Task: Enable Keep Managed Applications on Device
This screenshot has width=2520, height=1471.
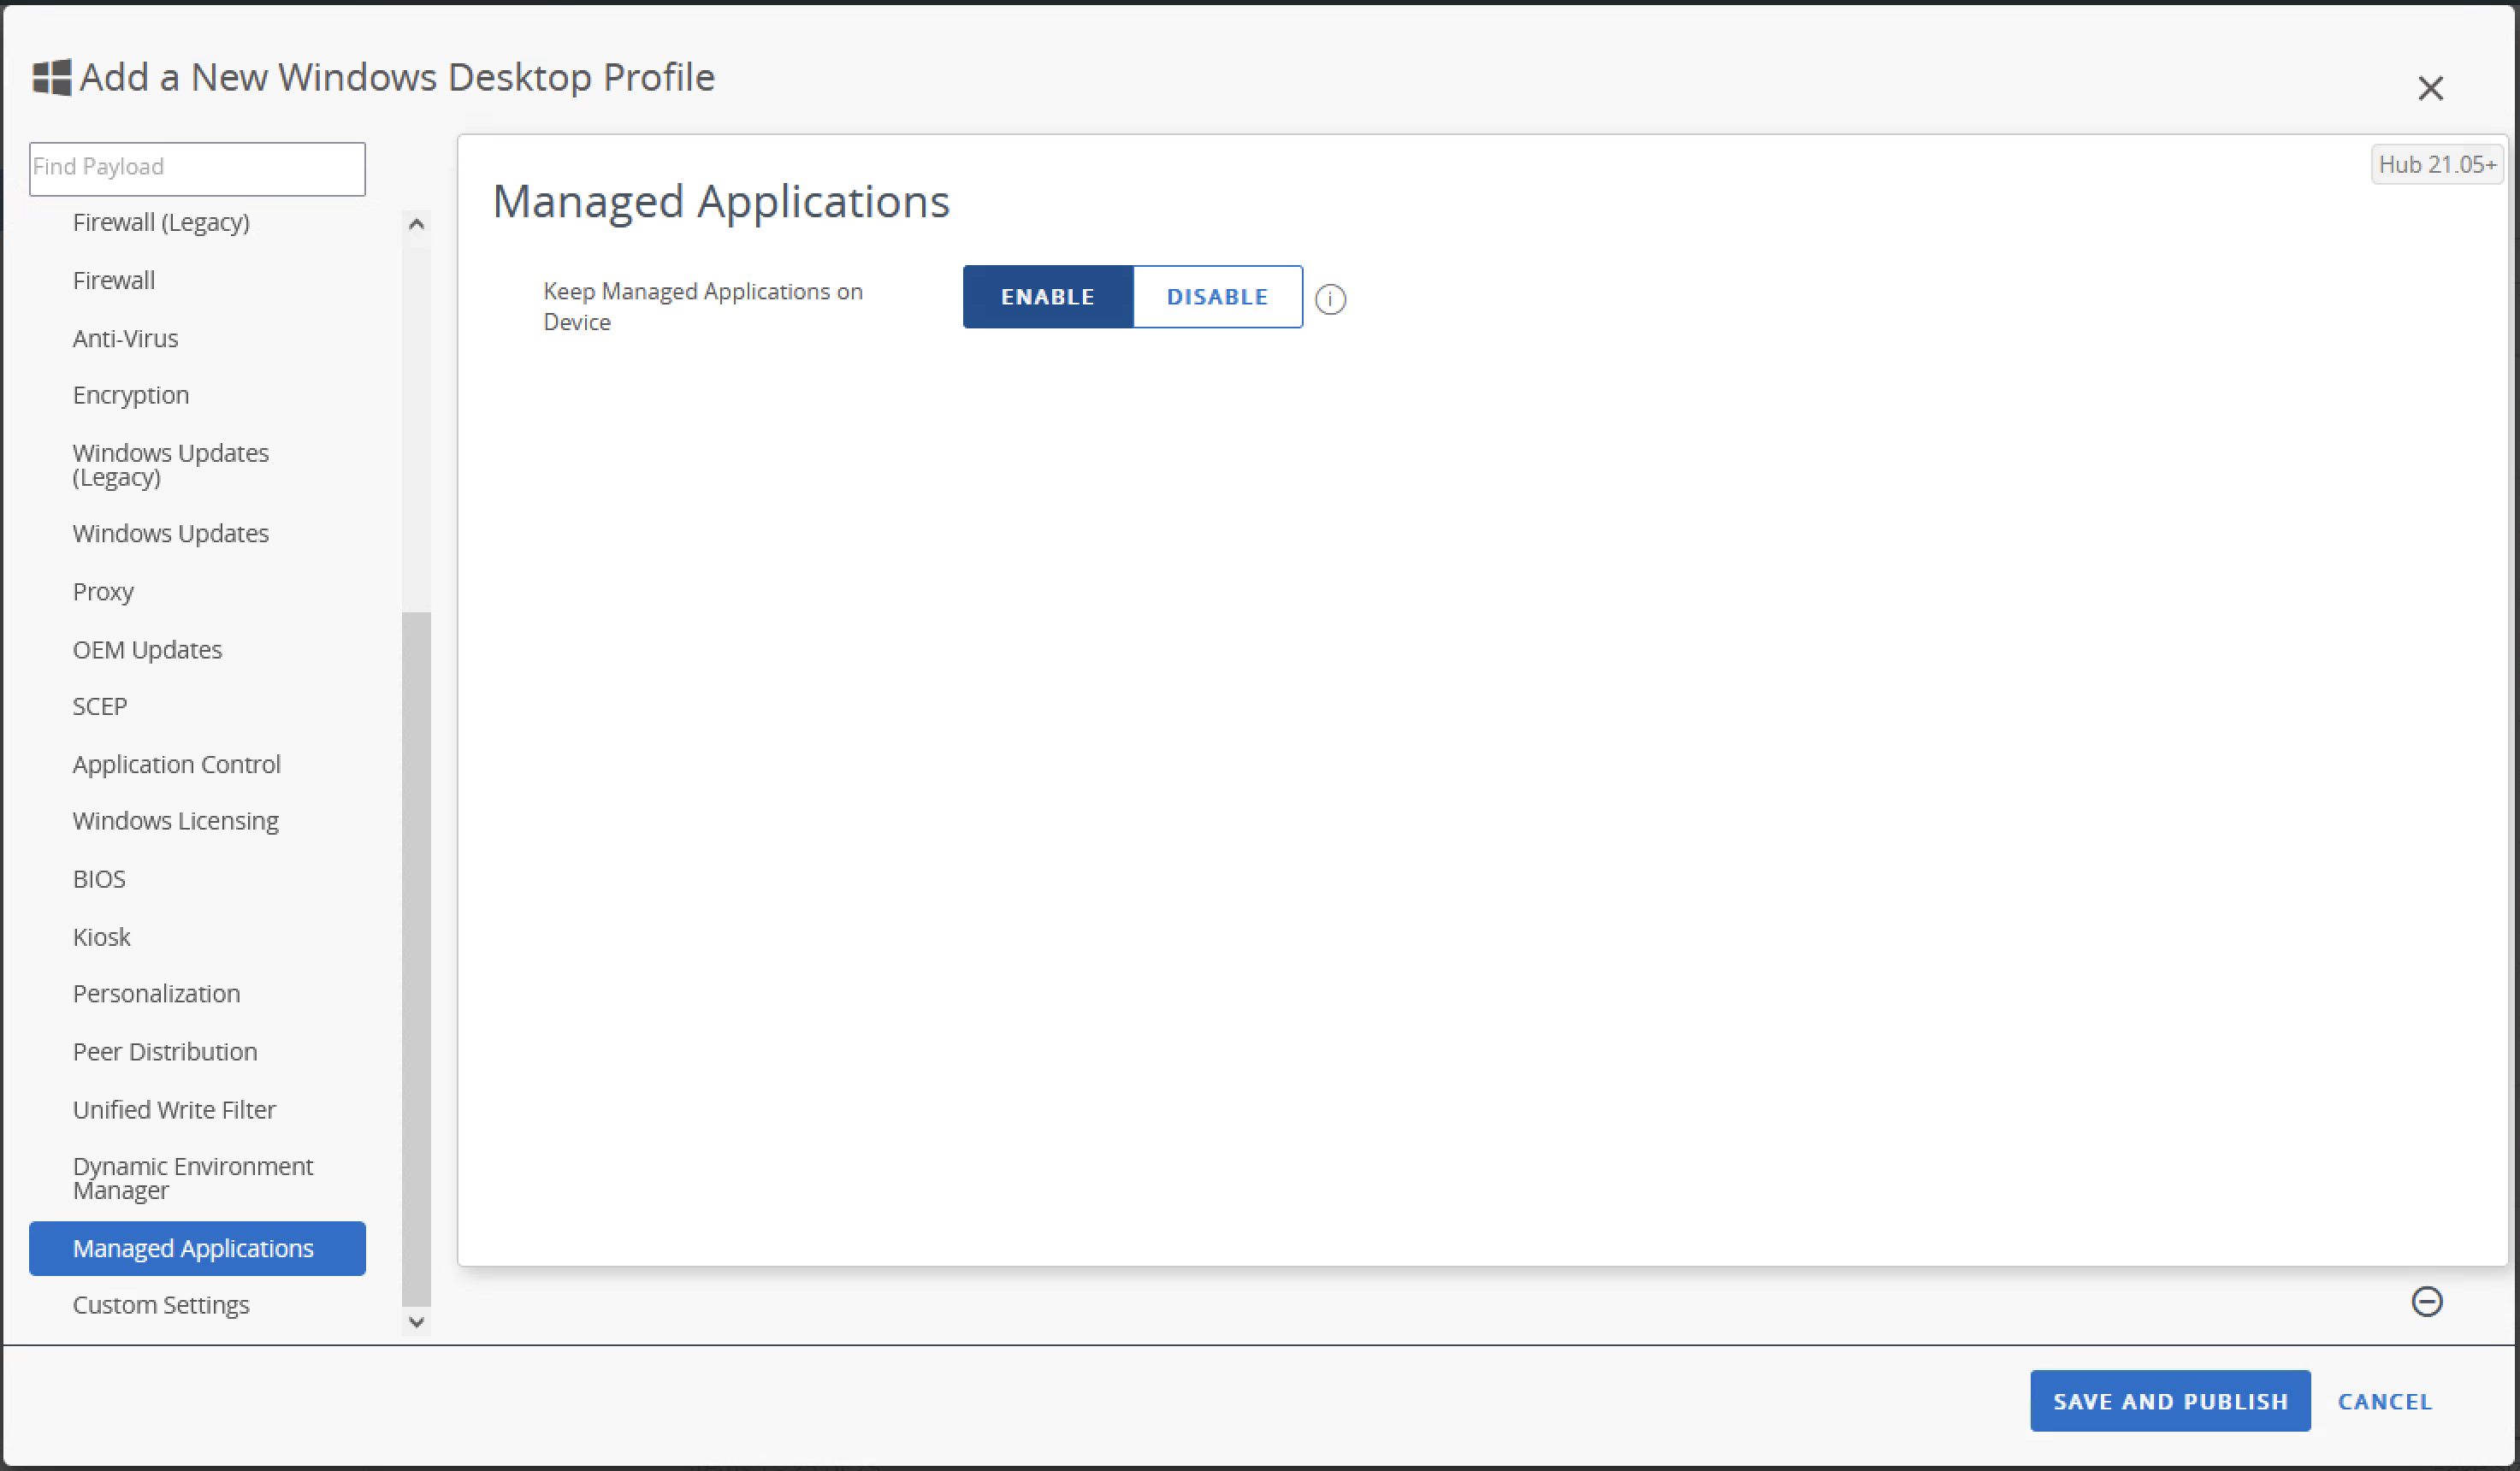Action: (1047, 296)
